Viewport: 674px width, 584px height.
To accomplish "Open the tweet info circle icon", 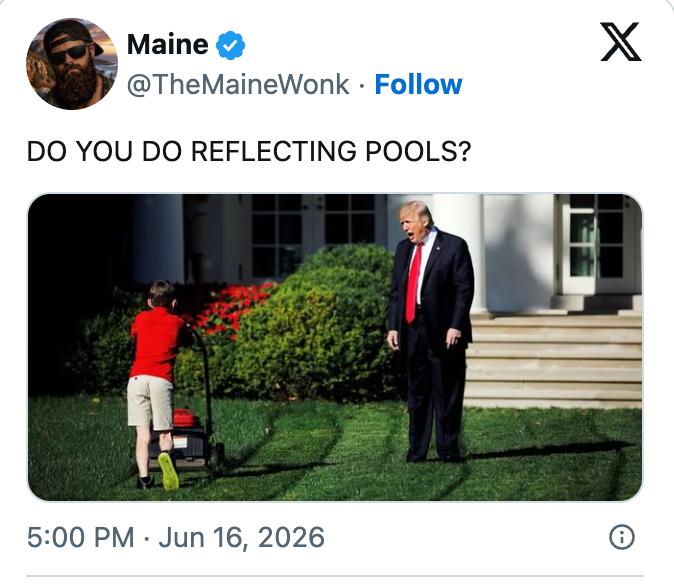I will 622,537.
